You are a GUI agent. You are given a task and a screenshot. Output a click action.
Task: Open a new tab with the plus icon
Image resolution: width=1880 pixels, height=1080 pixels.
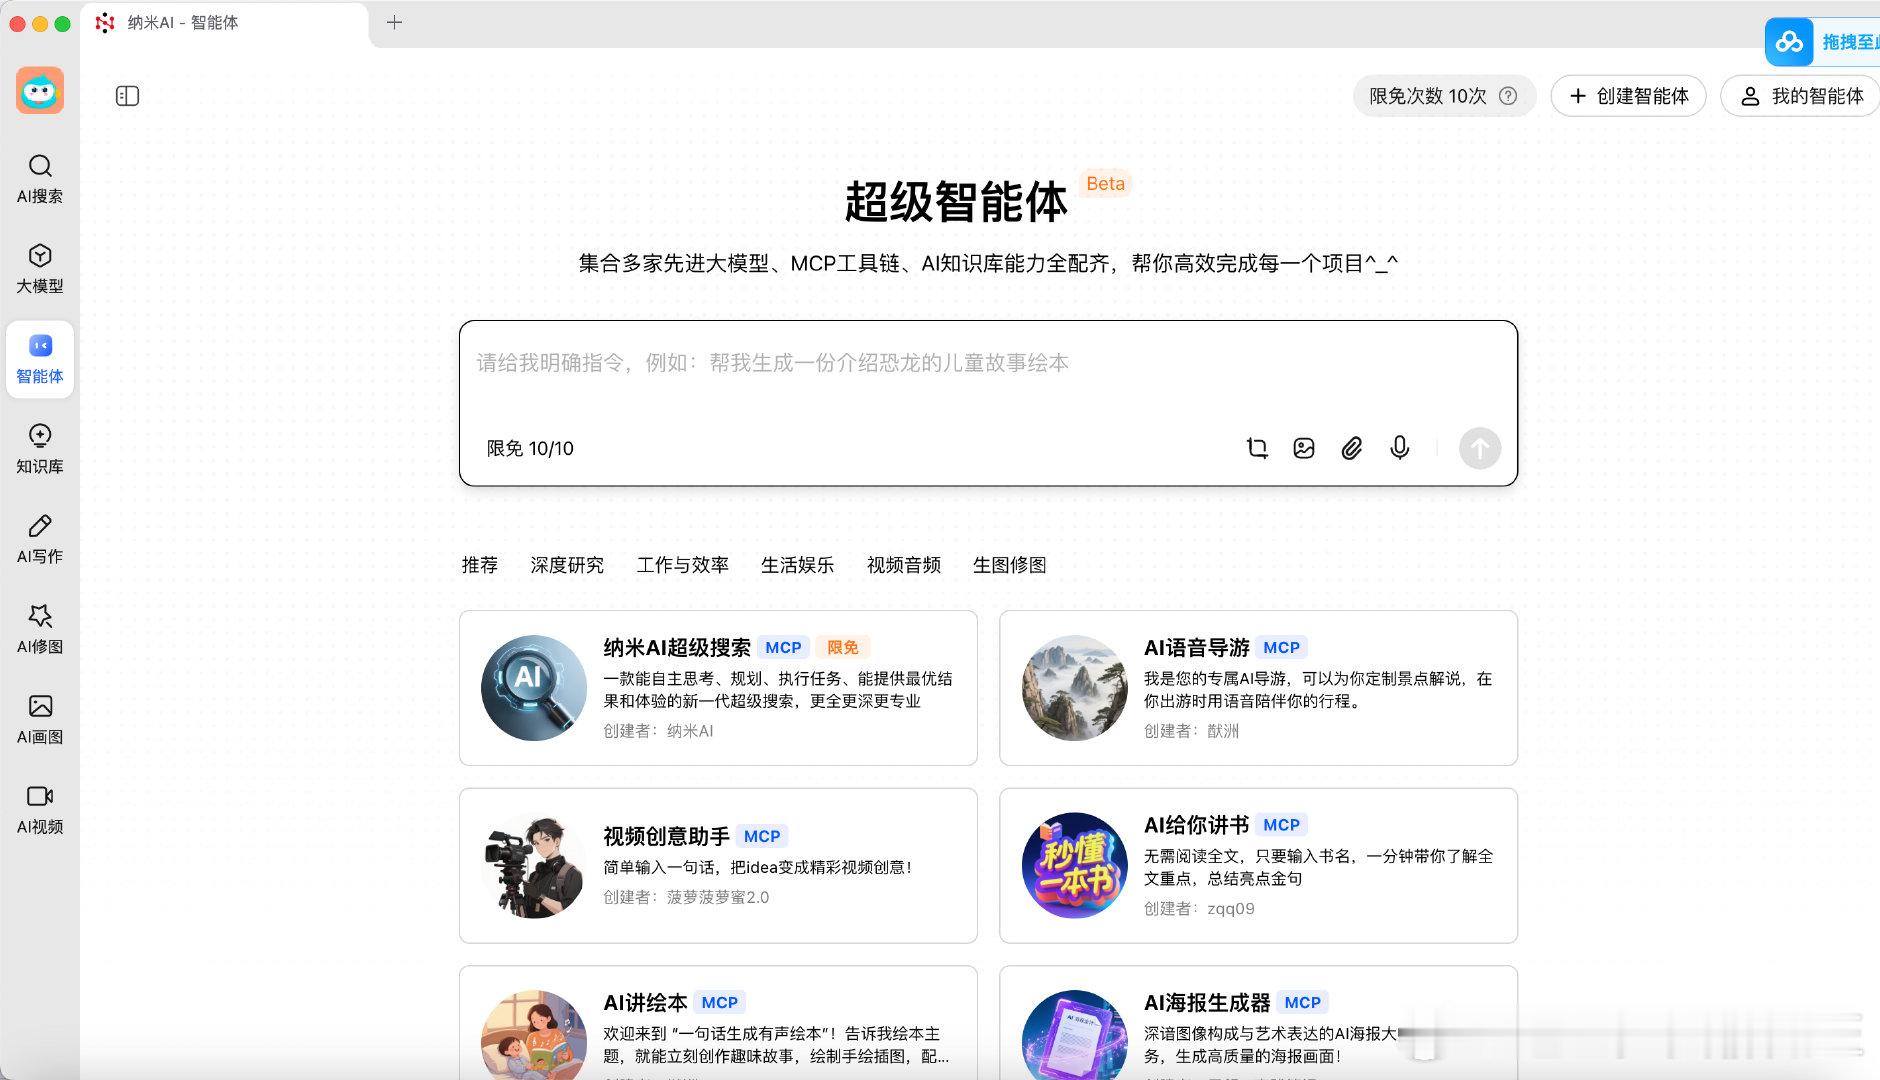(395, 22)
